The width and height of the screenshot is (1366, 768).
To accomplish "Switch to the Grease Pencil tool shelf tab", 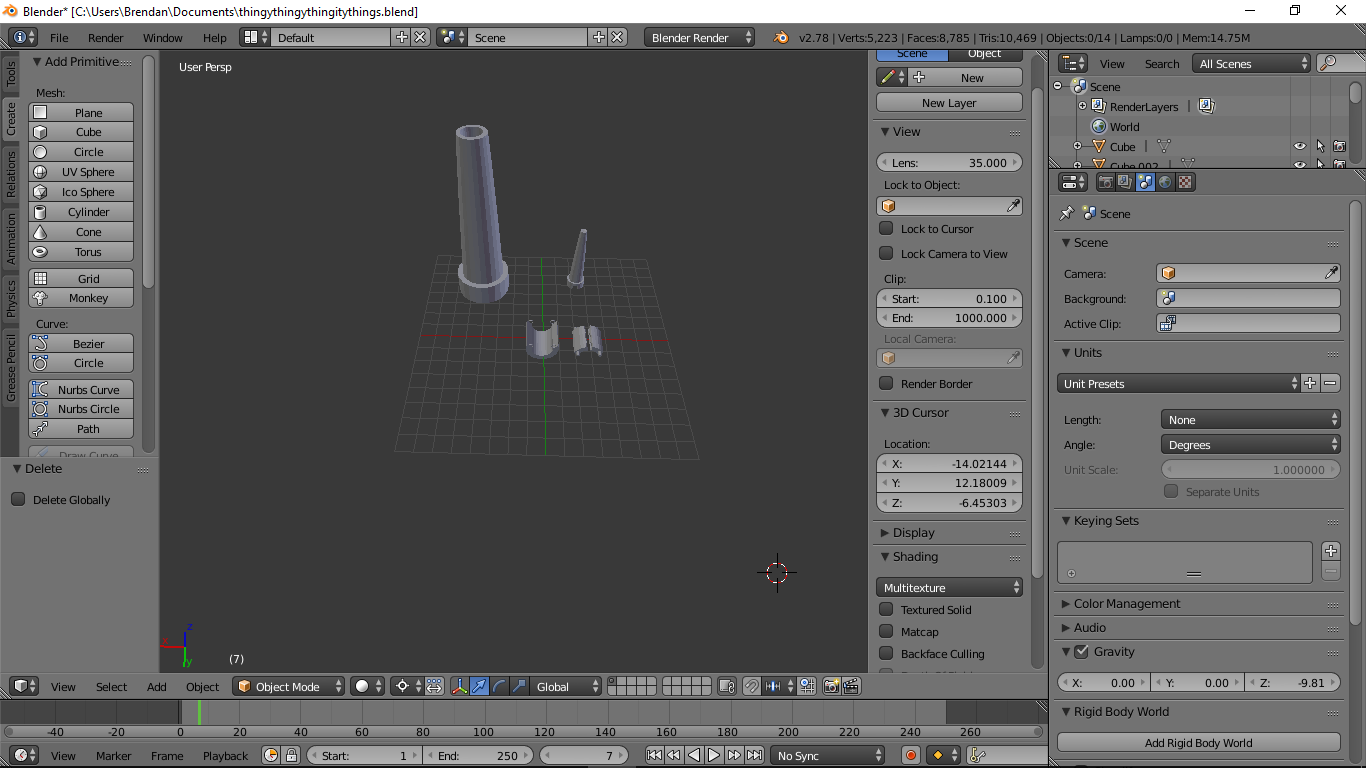I will click(11, 368).
